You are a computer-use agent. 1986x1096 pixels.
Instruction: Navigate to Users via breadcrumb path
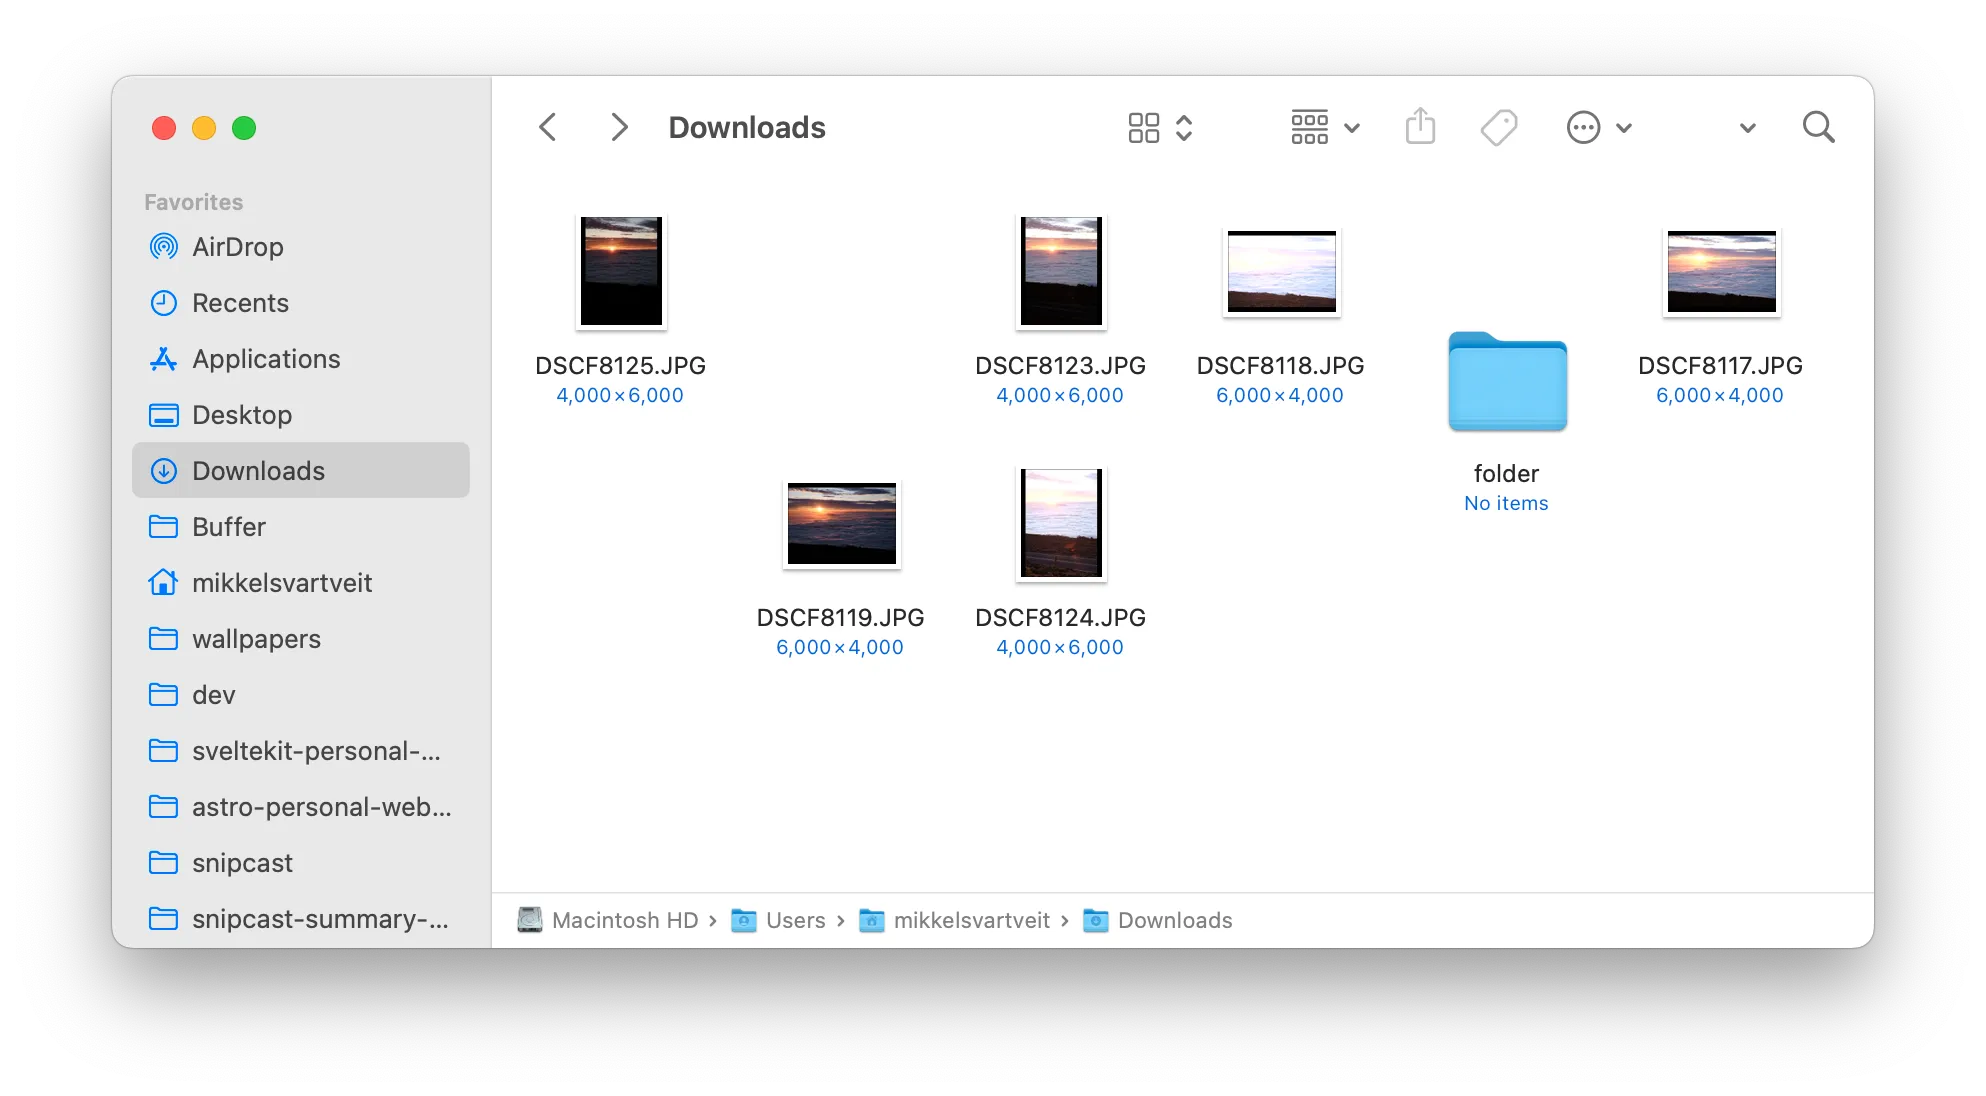(796, 920)
